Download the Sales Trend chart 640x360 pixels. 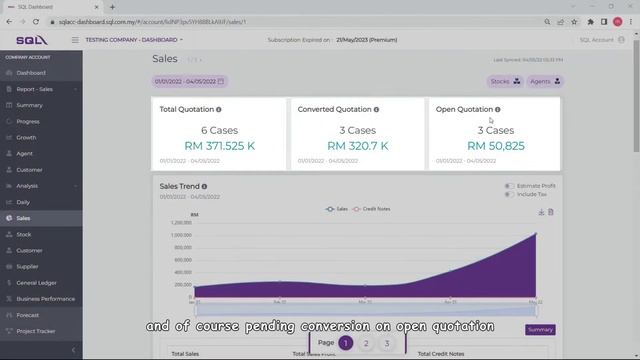[x=541, y=212]
